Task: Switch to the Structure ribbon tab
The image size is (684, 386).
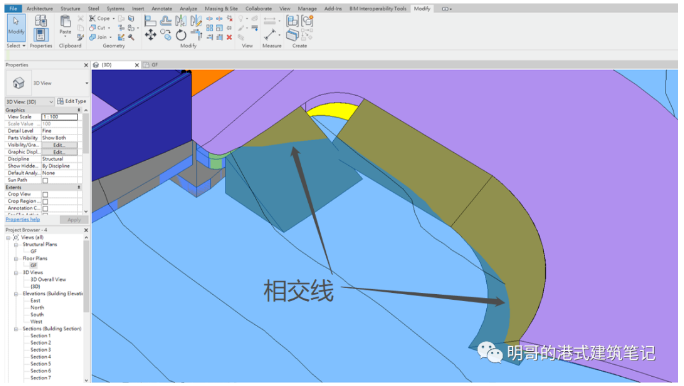Action: (x=70, y=8)
